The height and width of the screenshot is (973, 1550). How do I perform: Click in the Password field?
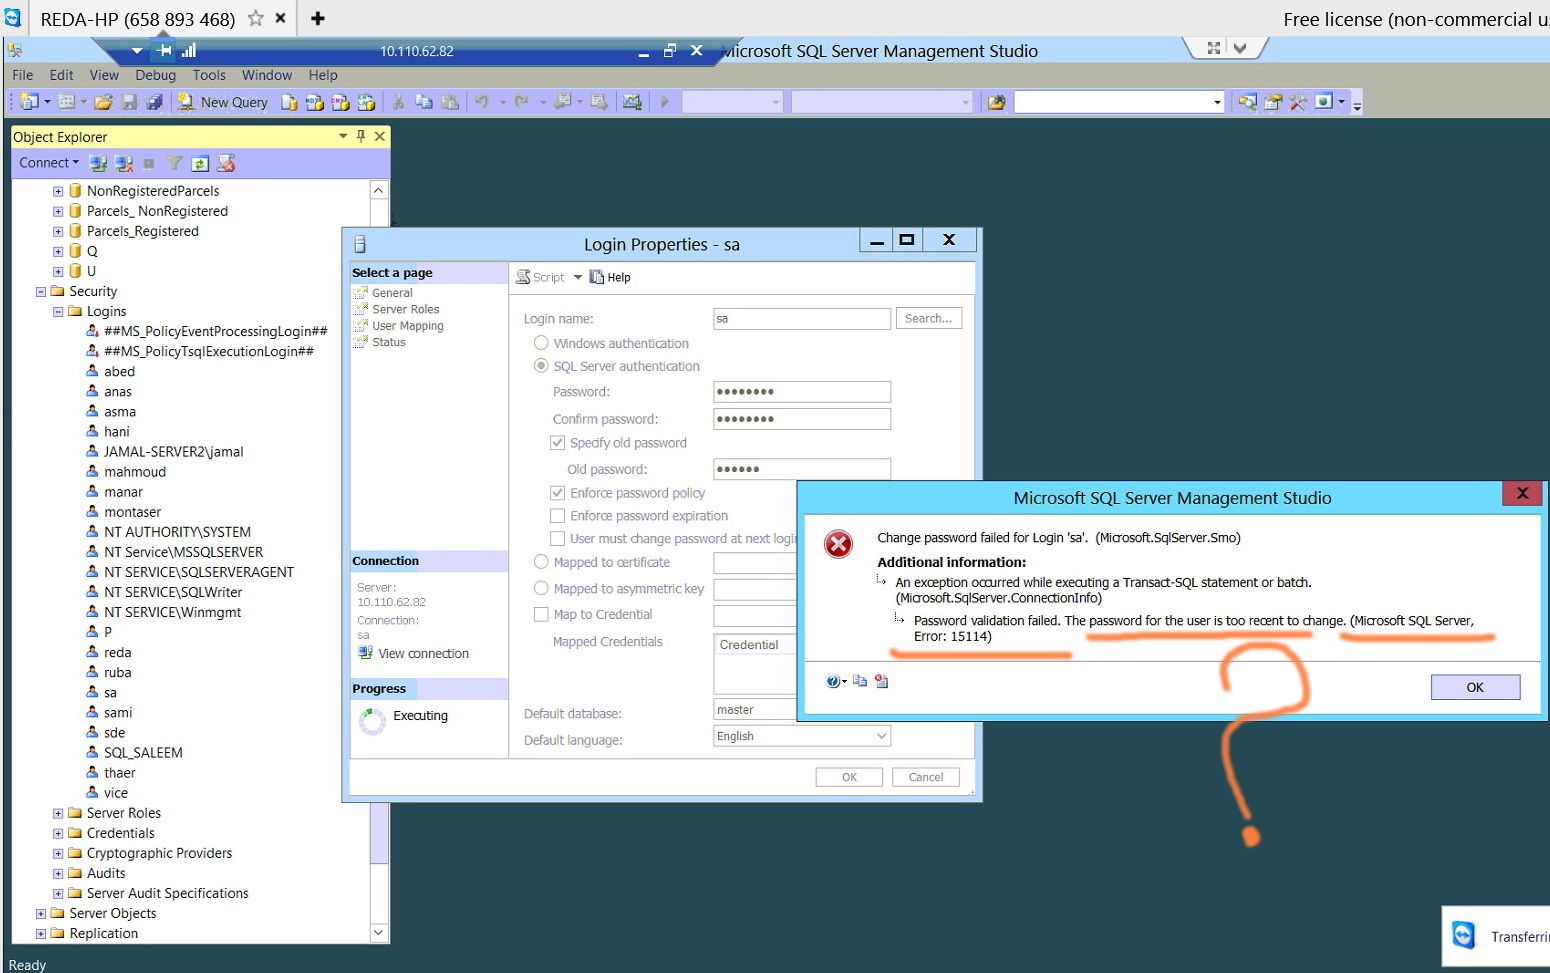[x=802, y=392]
